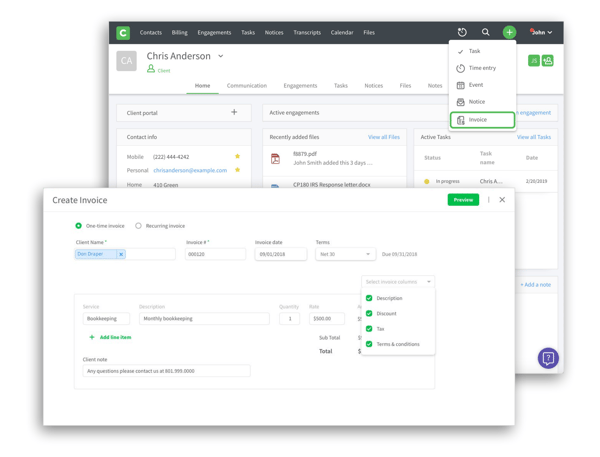Select Notice from the quick-add menu

482,101
